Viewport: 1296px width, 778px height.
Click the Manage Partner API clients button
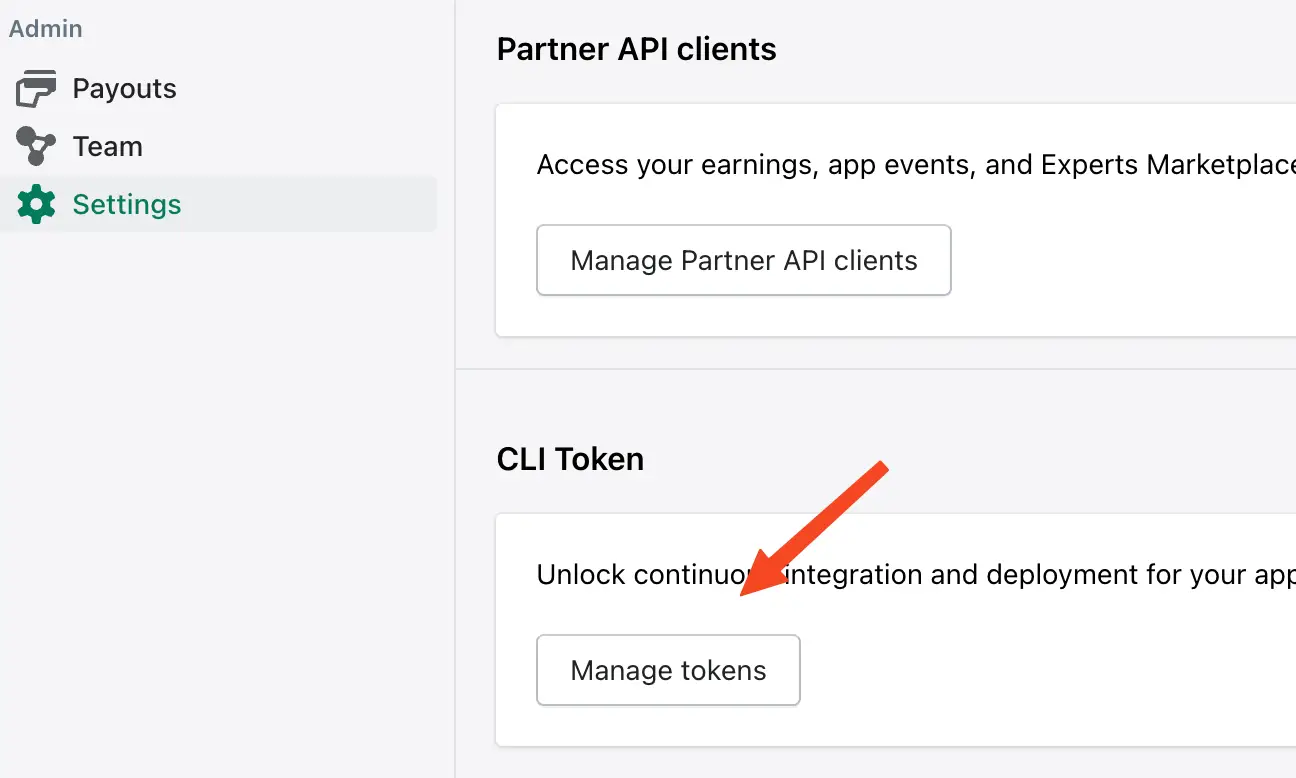tap(743, 260)
